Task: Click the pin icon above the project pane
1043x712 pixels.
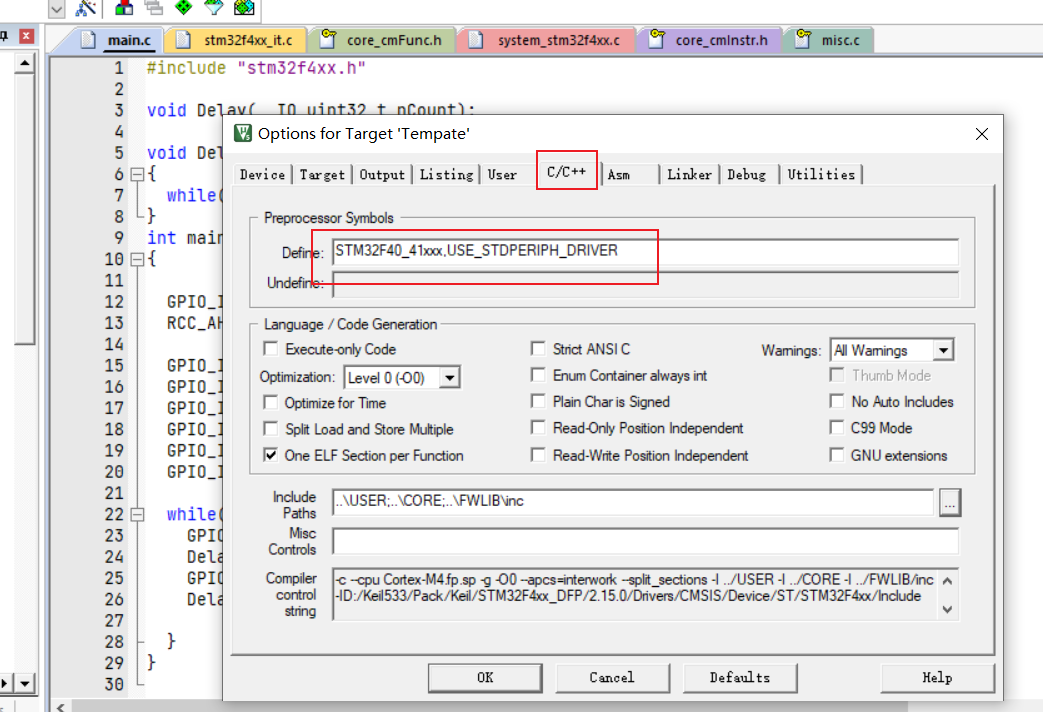Action: [4, 33]
